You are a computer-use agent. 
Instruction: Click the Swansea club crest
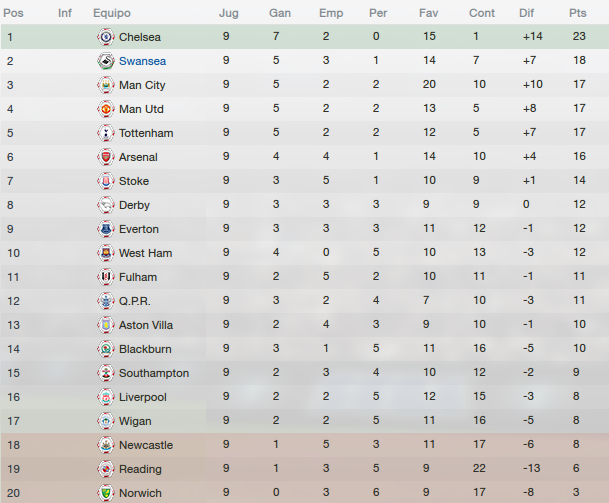pos(106,61)
